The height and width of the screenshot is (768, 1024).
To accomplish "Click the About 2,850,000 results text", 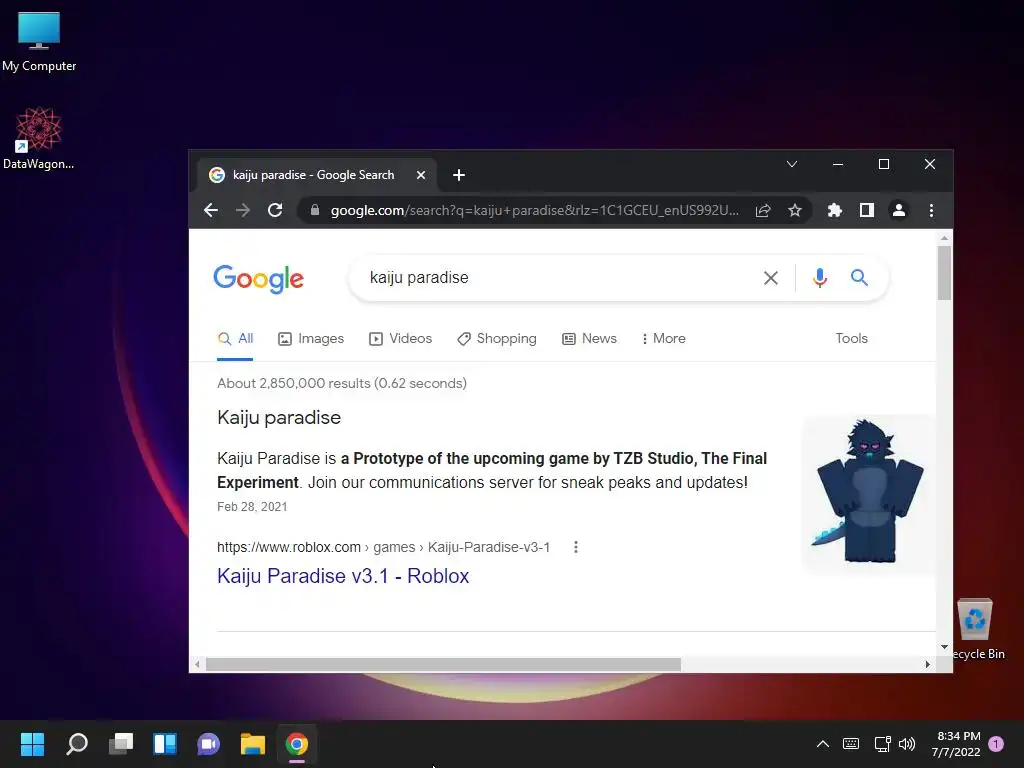I will coord(342,383).
